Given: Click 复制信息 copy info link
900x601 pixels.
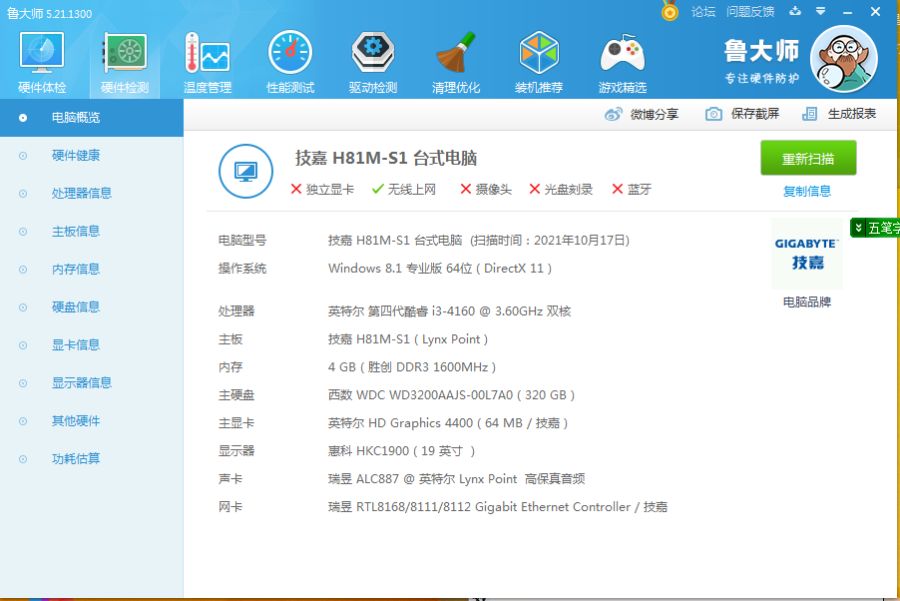Looking at the screenshot, I should pos(807,191).
